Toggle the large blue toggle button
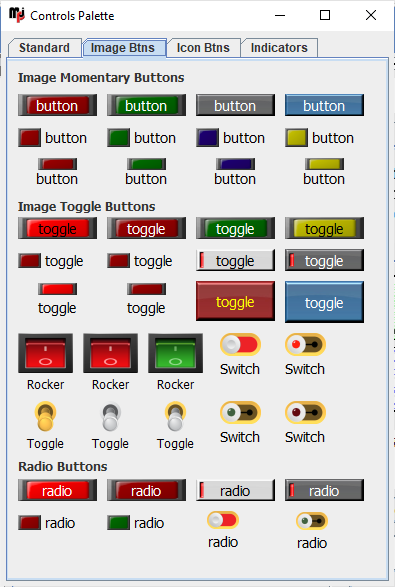 point(324,302)
